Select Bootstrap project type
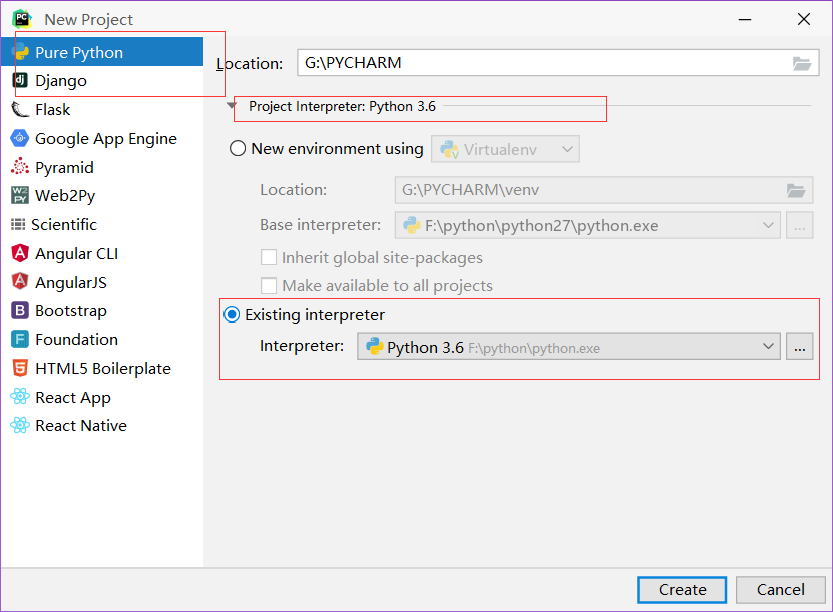 pos(102,310)
